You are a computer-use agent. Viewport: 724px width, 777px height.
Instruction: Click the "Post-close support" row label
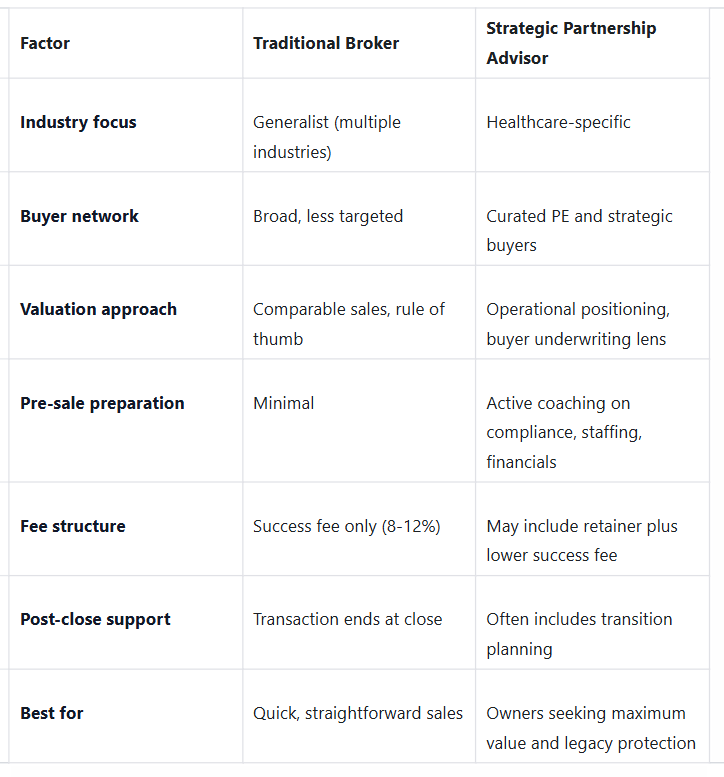(95, 619)
